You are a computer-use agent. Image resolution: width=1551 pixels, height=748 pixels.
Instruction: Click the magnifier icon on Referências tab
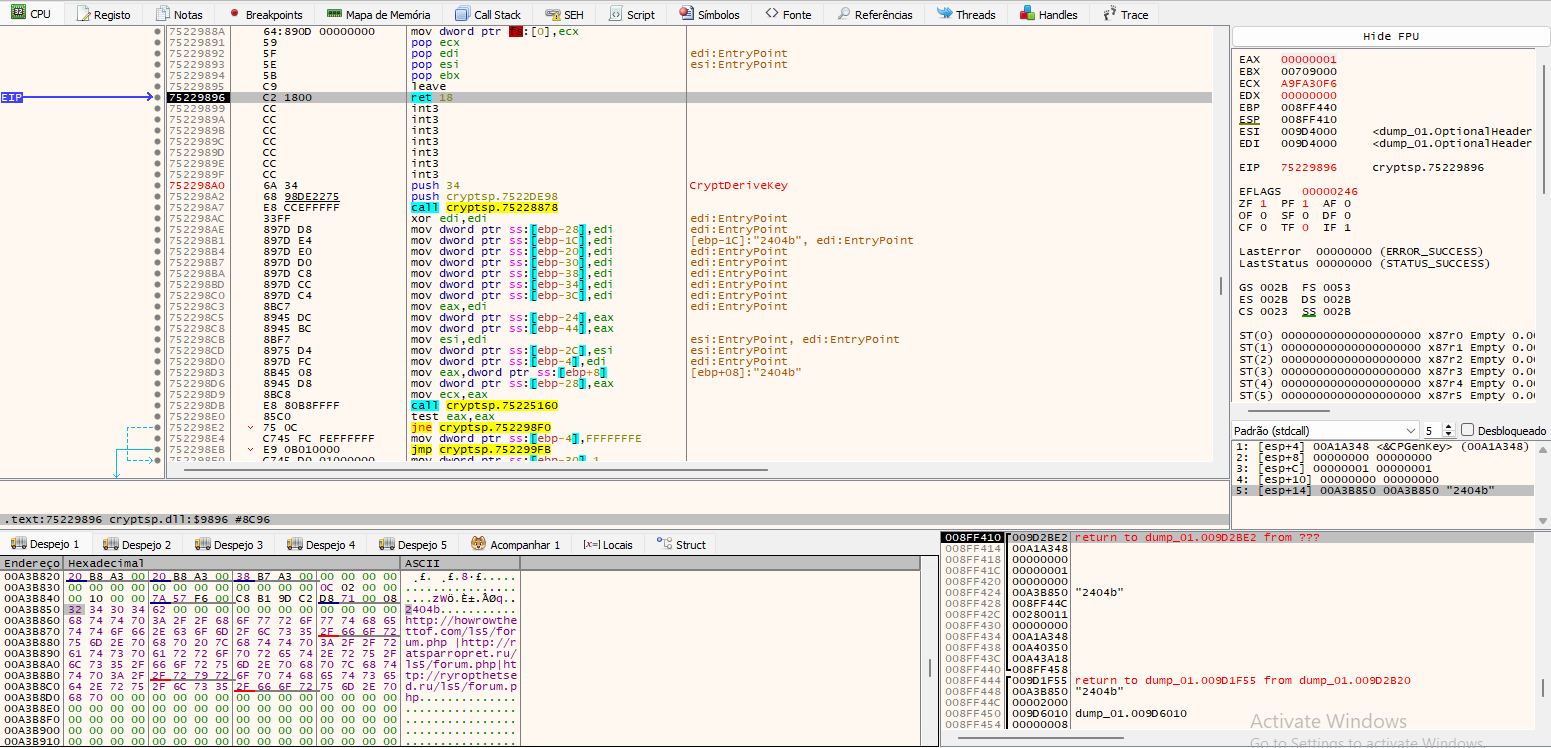[x=844, y=14]
